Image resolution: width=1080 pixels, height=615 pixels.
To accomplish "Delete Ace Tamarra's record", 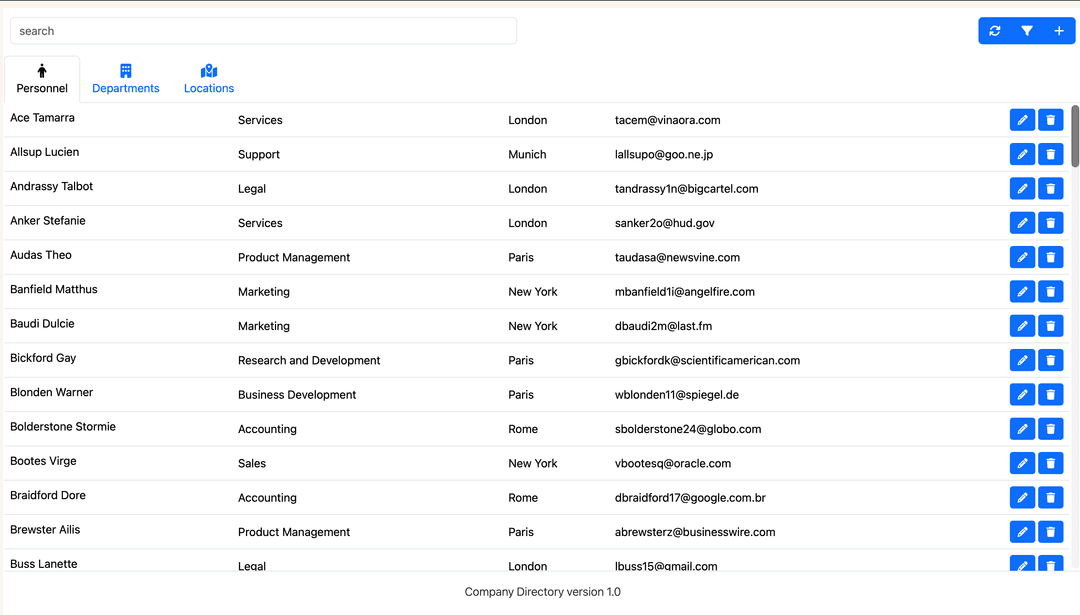I will click(x=1050, y=120).
